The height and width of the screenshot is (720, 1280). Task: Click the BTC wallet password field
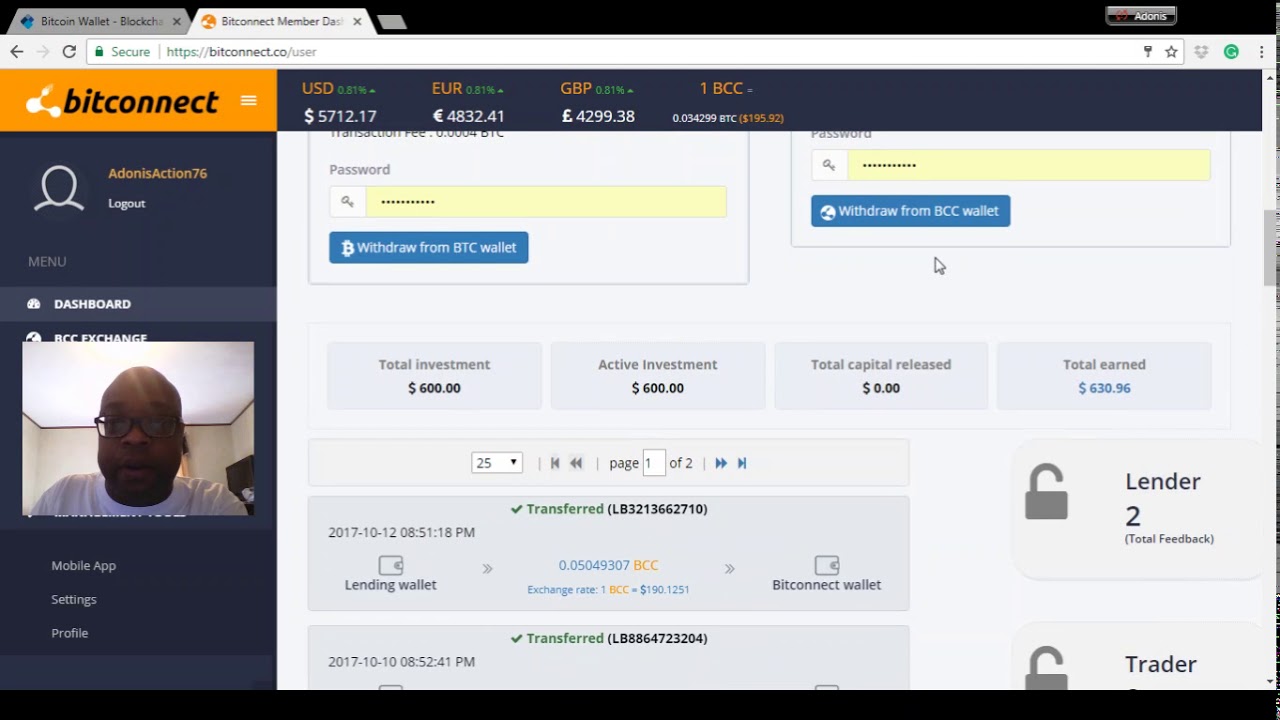546,201
